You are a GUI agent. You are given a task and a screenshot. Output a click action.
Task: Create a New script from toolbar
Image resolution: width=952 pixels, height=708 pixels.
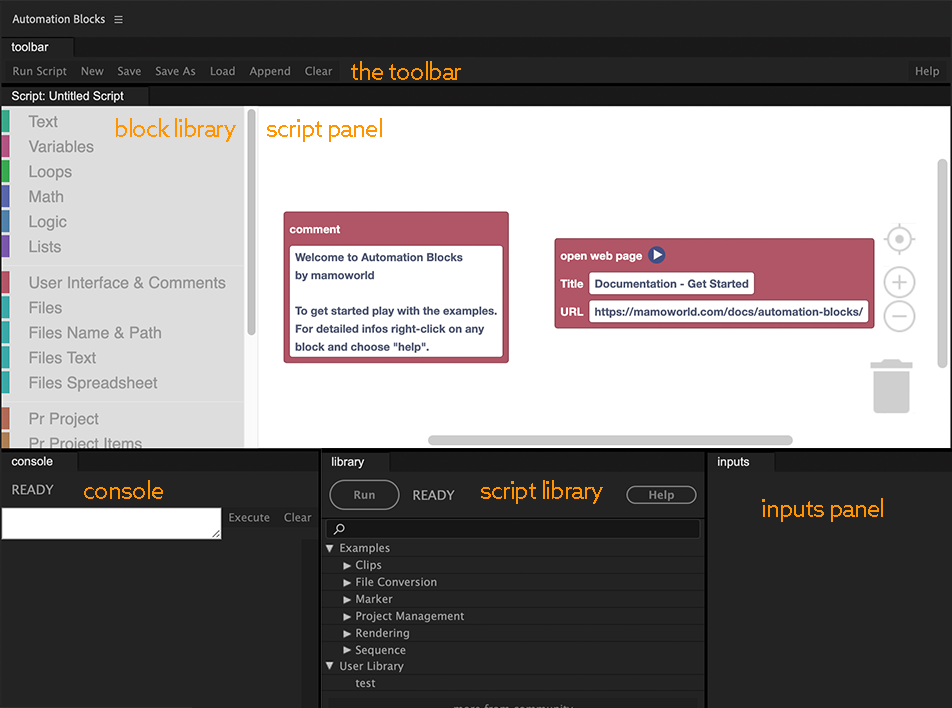[x=92, y=71]
